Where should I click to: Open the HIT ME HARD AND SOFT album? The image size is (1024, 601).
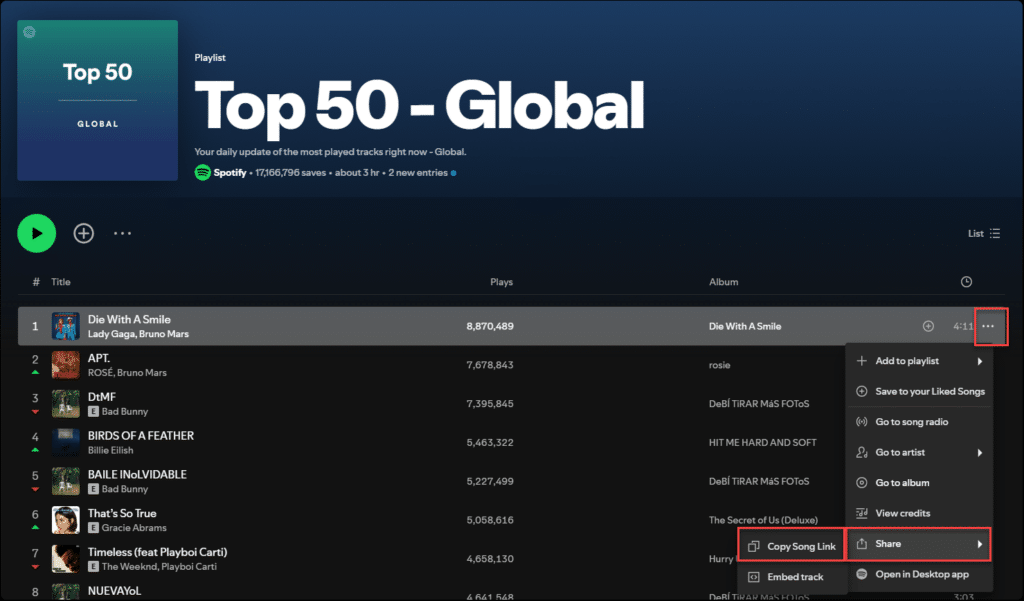tap(763, 442)
